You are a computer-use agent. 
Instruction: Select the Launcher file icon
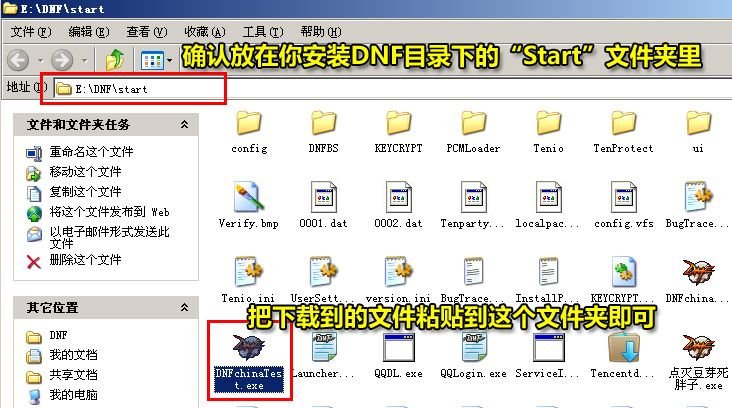pyautogui.click(x=324, y=348)
